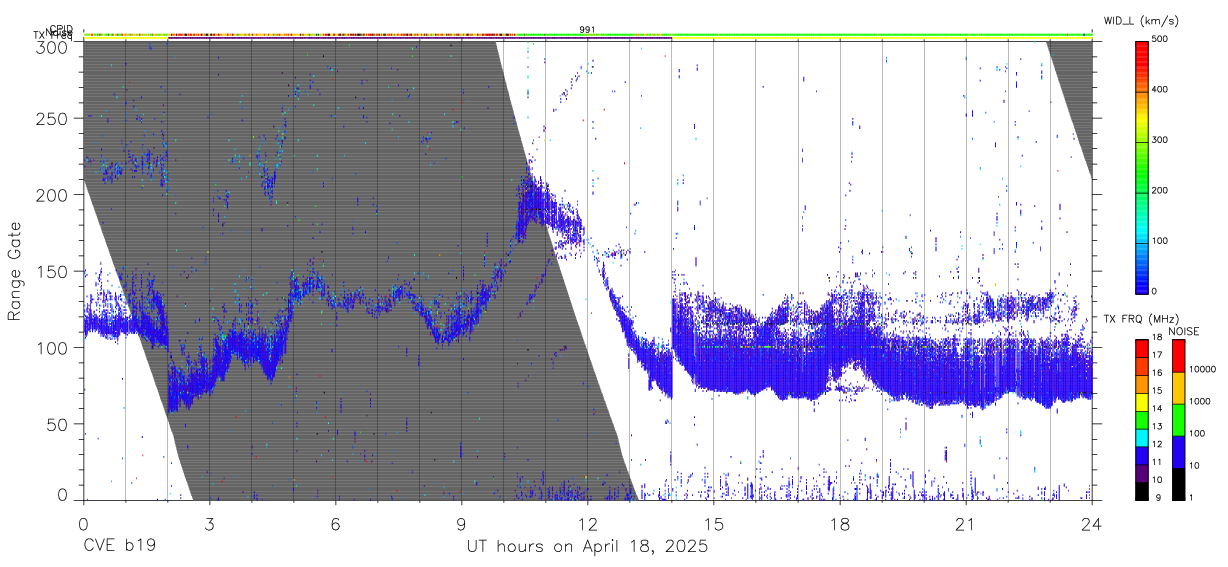
Task: Click the green NOISE legend swatch
Action: pos(1177,420)
